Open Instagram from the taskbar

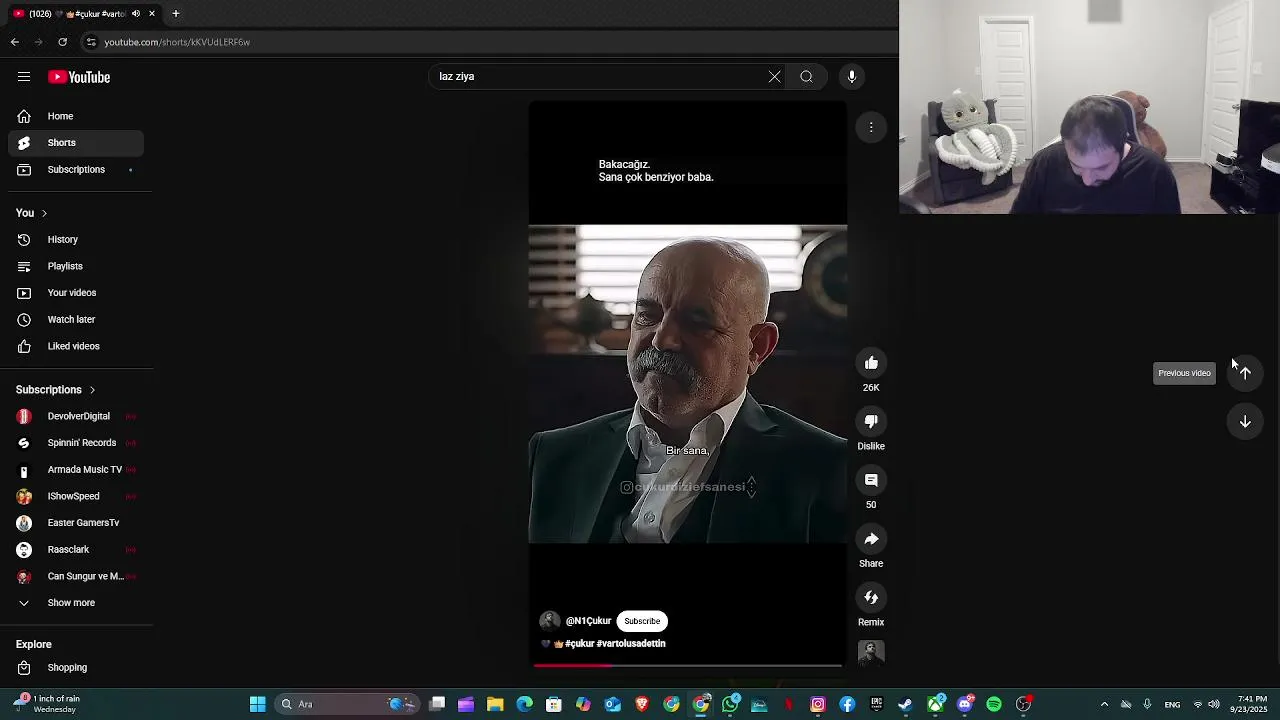[818, 704]
